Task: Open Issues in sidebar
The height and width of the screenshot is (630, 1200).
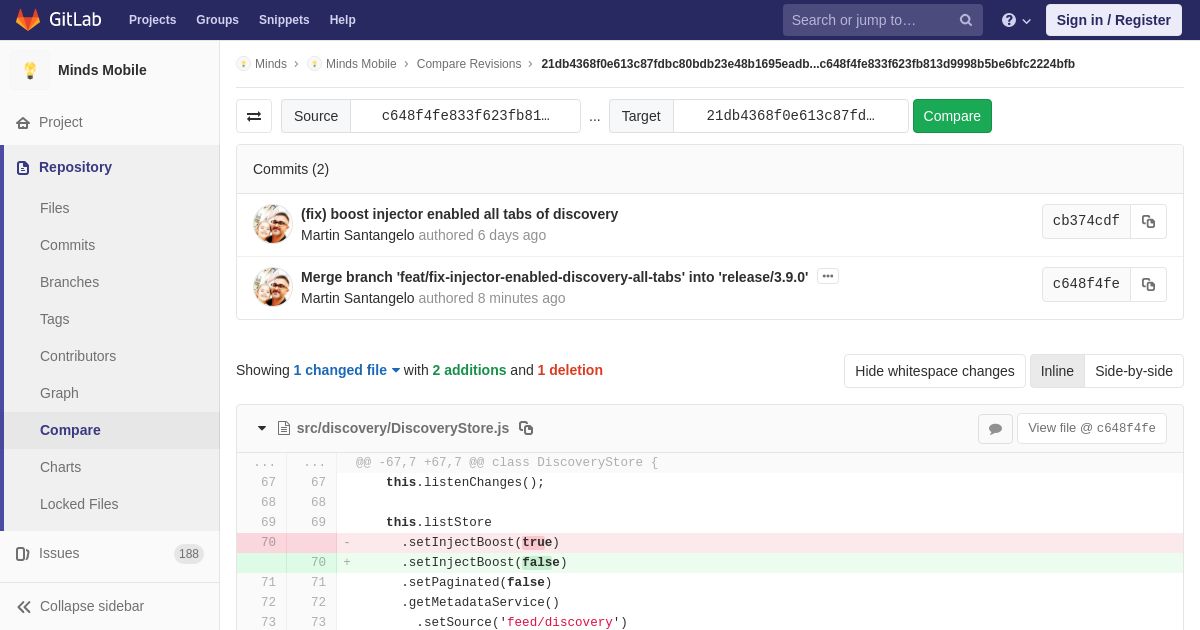Action: (x=59, y=553)
